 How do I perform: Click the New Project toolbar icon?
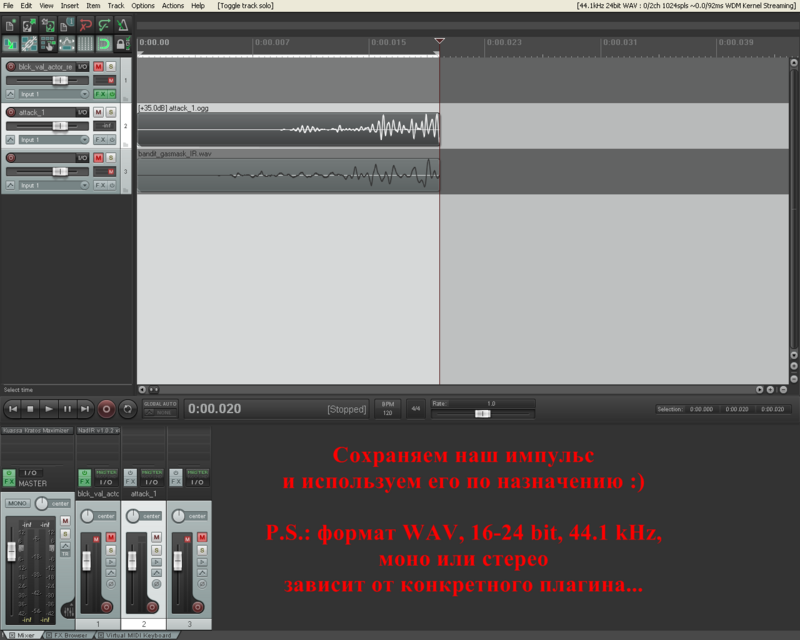11,25
